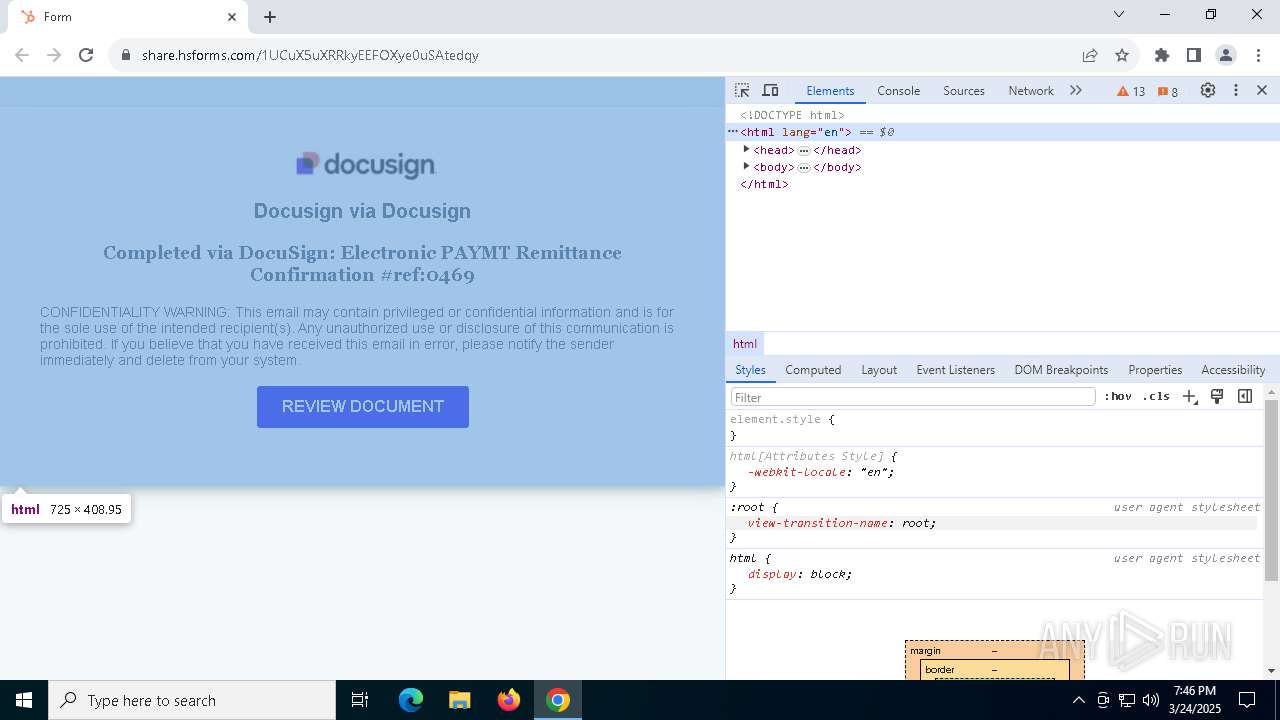This screenshot has height=720, width=1280.
Task: Open Windows Start menu
Action: tap(24, 700)
